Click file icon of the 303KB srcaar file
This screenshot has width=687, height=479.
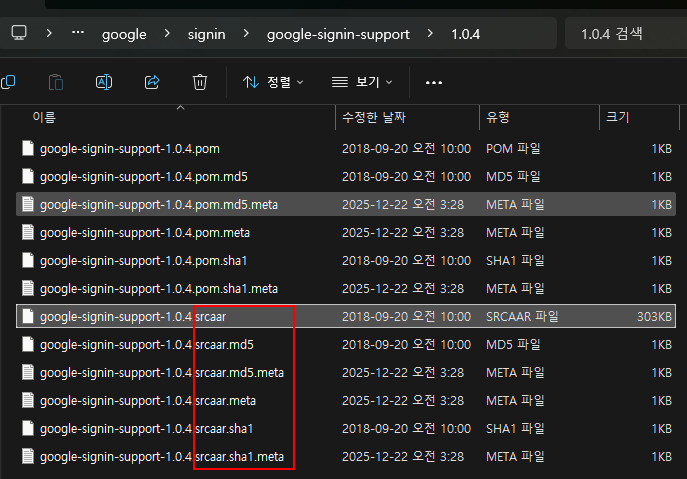[28, 316]
